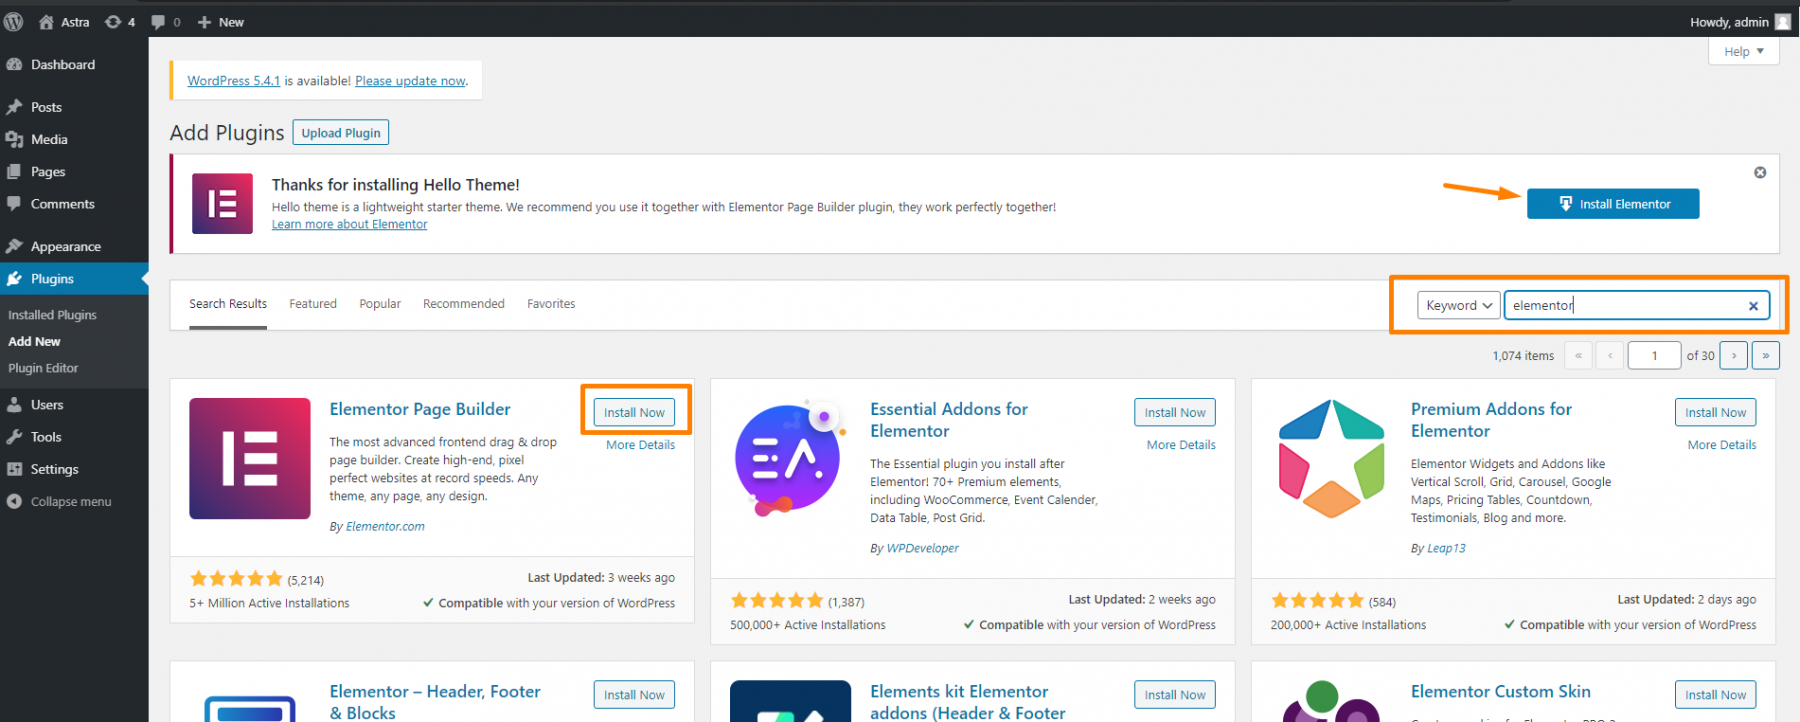The image size is (1800, 722).
Task: Click the current page number field
Action: point(1654,355)
